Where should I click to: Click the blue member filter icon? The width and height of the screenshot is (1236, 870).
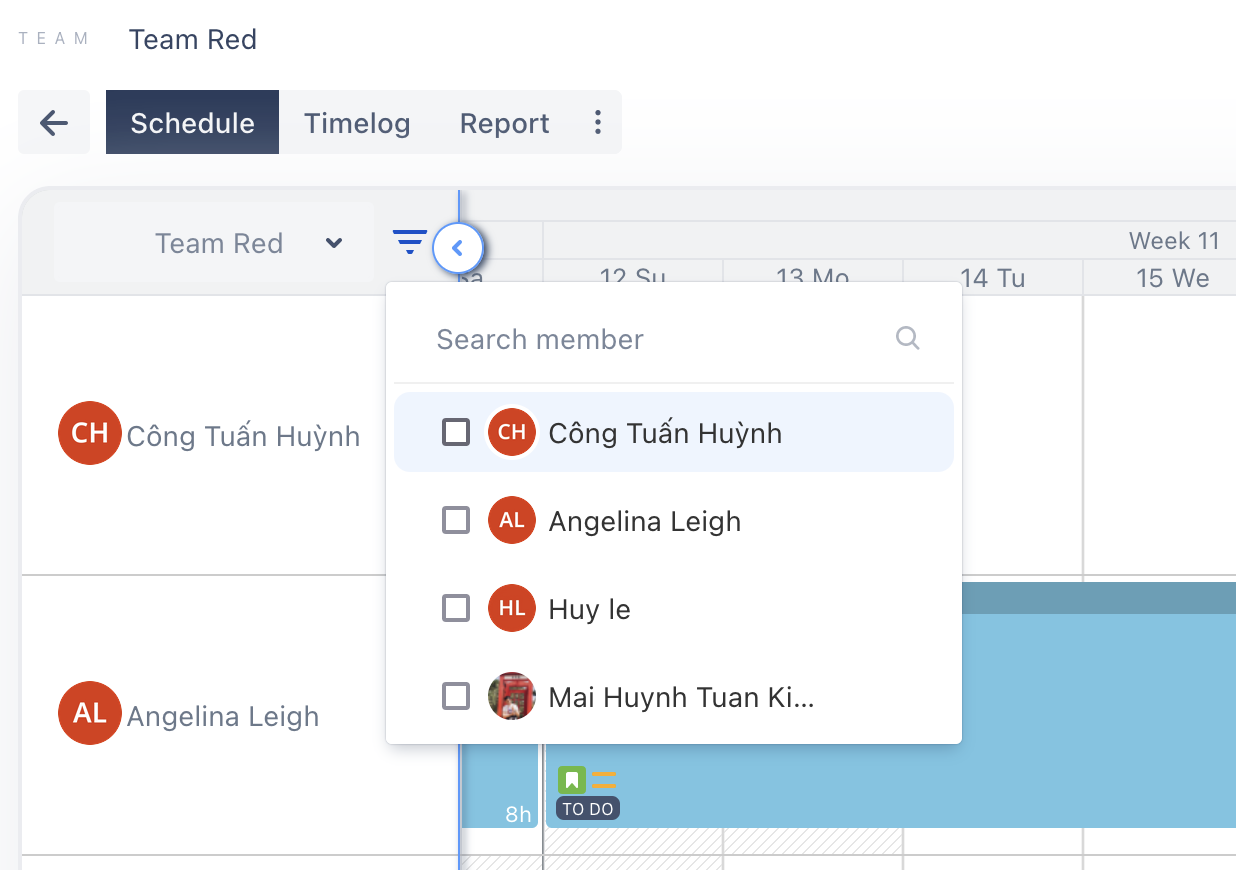point(409,242)
